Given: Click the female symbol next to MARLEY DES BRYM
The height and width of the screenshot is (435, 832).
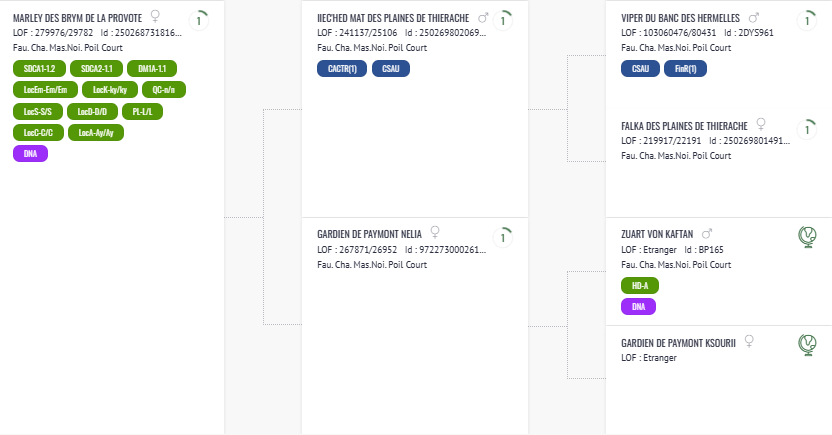Looking at the screenshot, I should tap(155, 16).
